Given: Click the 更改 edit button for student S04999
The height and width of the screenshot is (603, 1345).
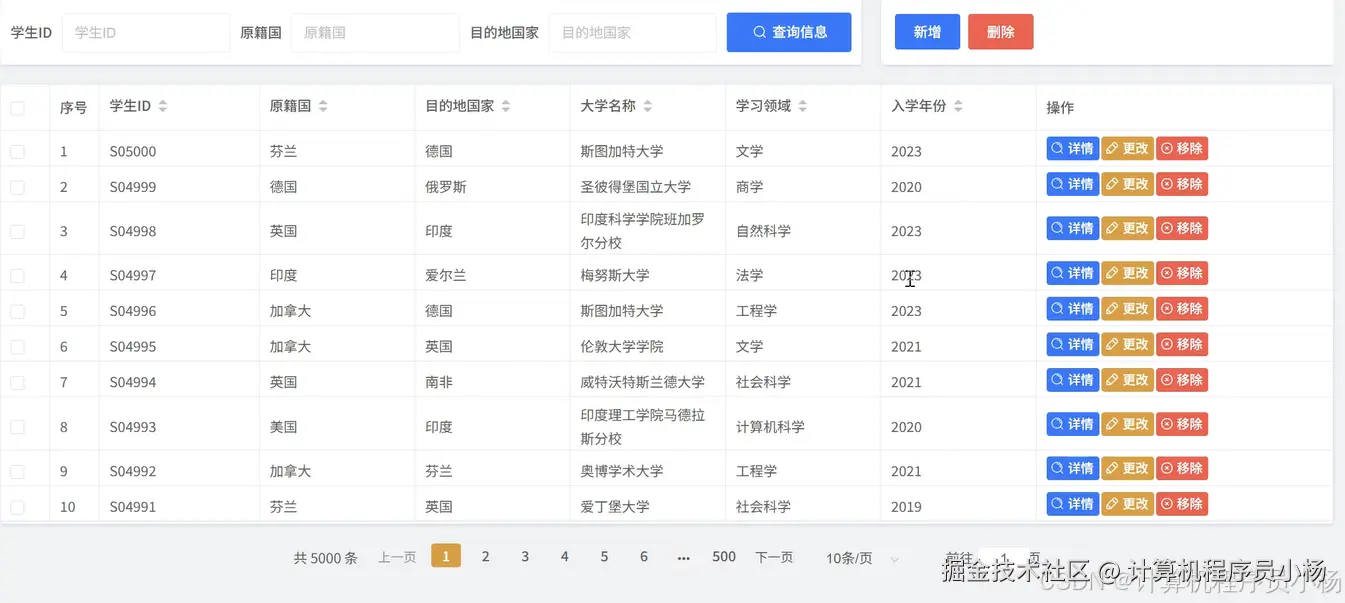Looking at the screenshot, I should pyautogui.click(x=1126, y=183).
